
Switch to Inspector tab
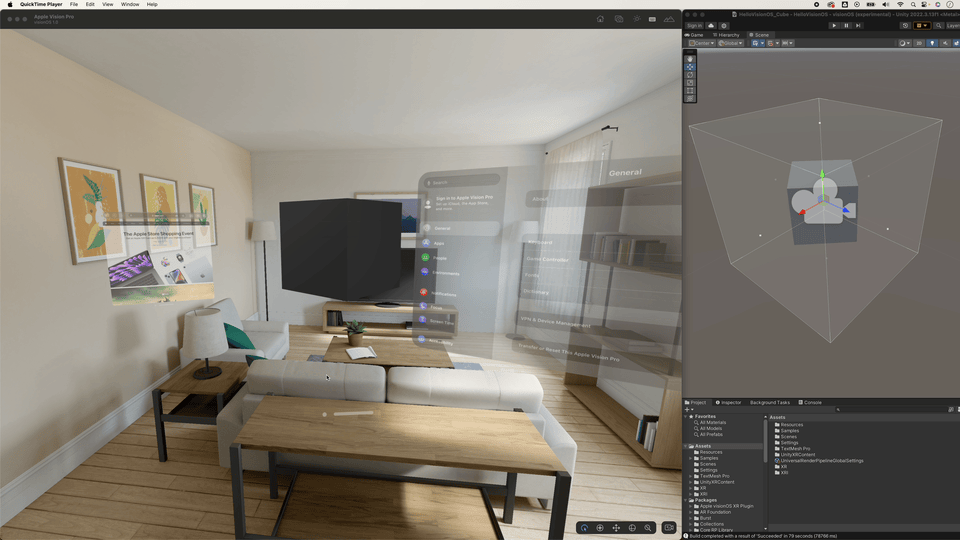(x=729, y=402)
